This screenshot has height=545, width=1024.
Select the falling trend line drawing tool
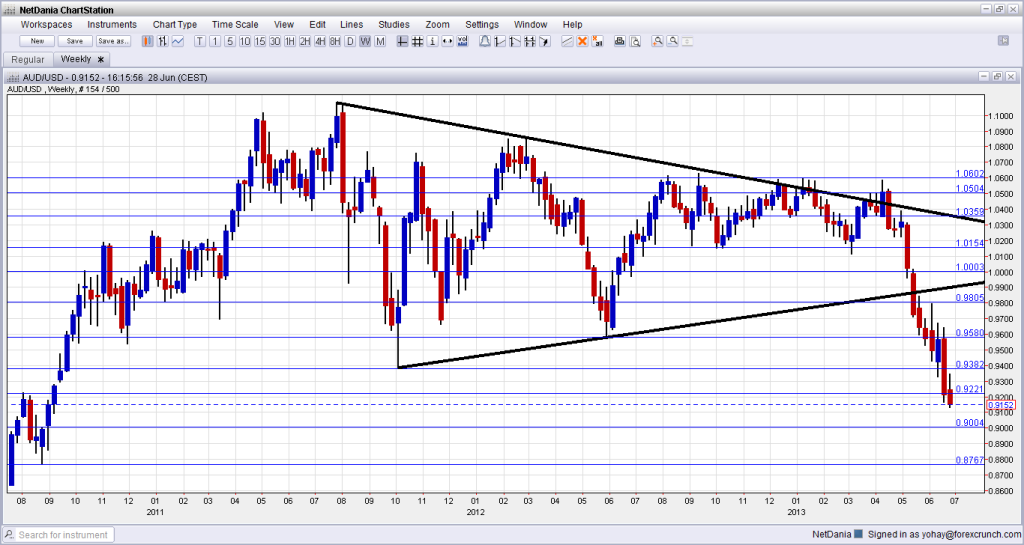[x=515, y=41]
